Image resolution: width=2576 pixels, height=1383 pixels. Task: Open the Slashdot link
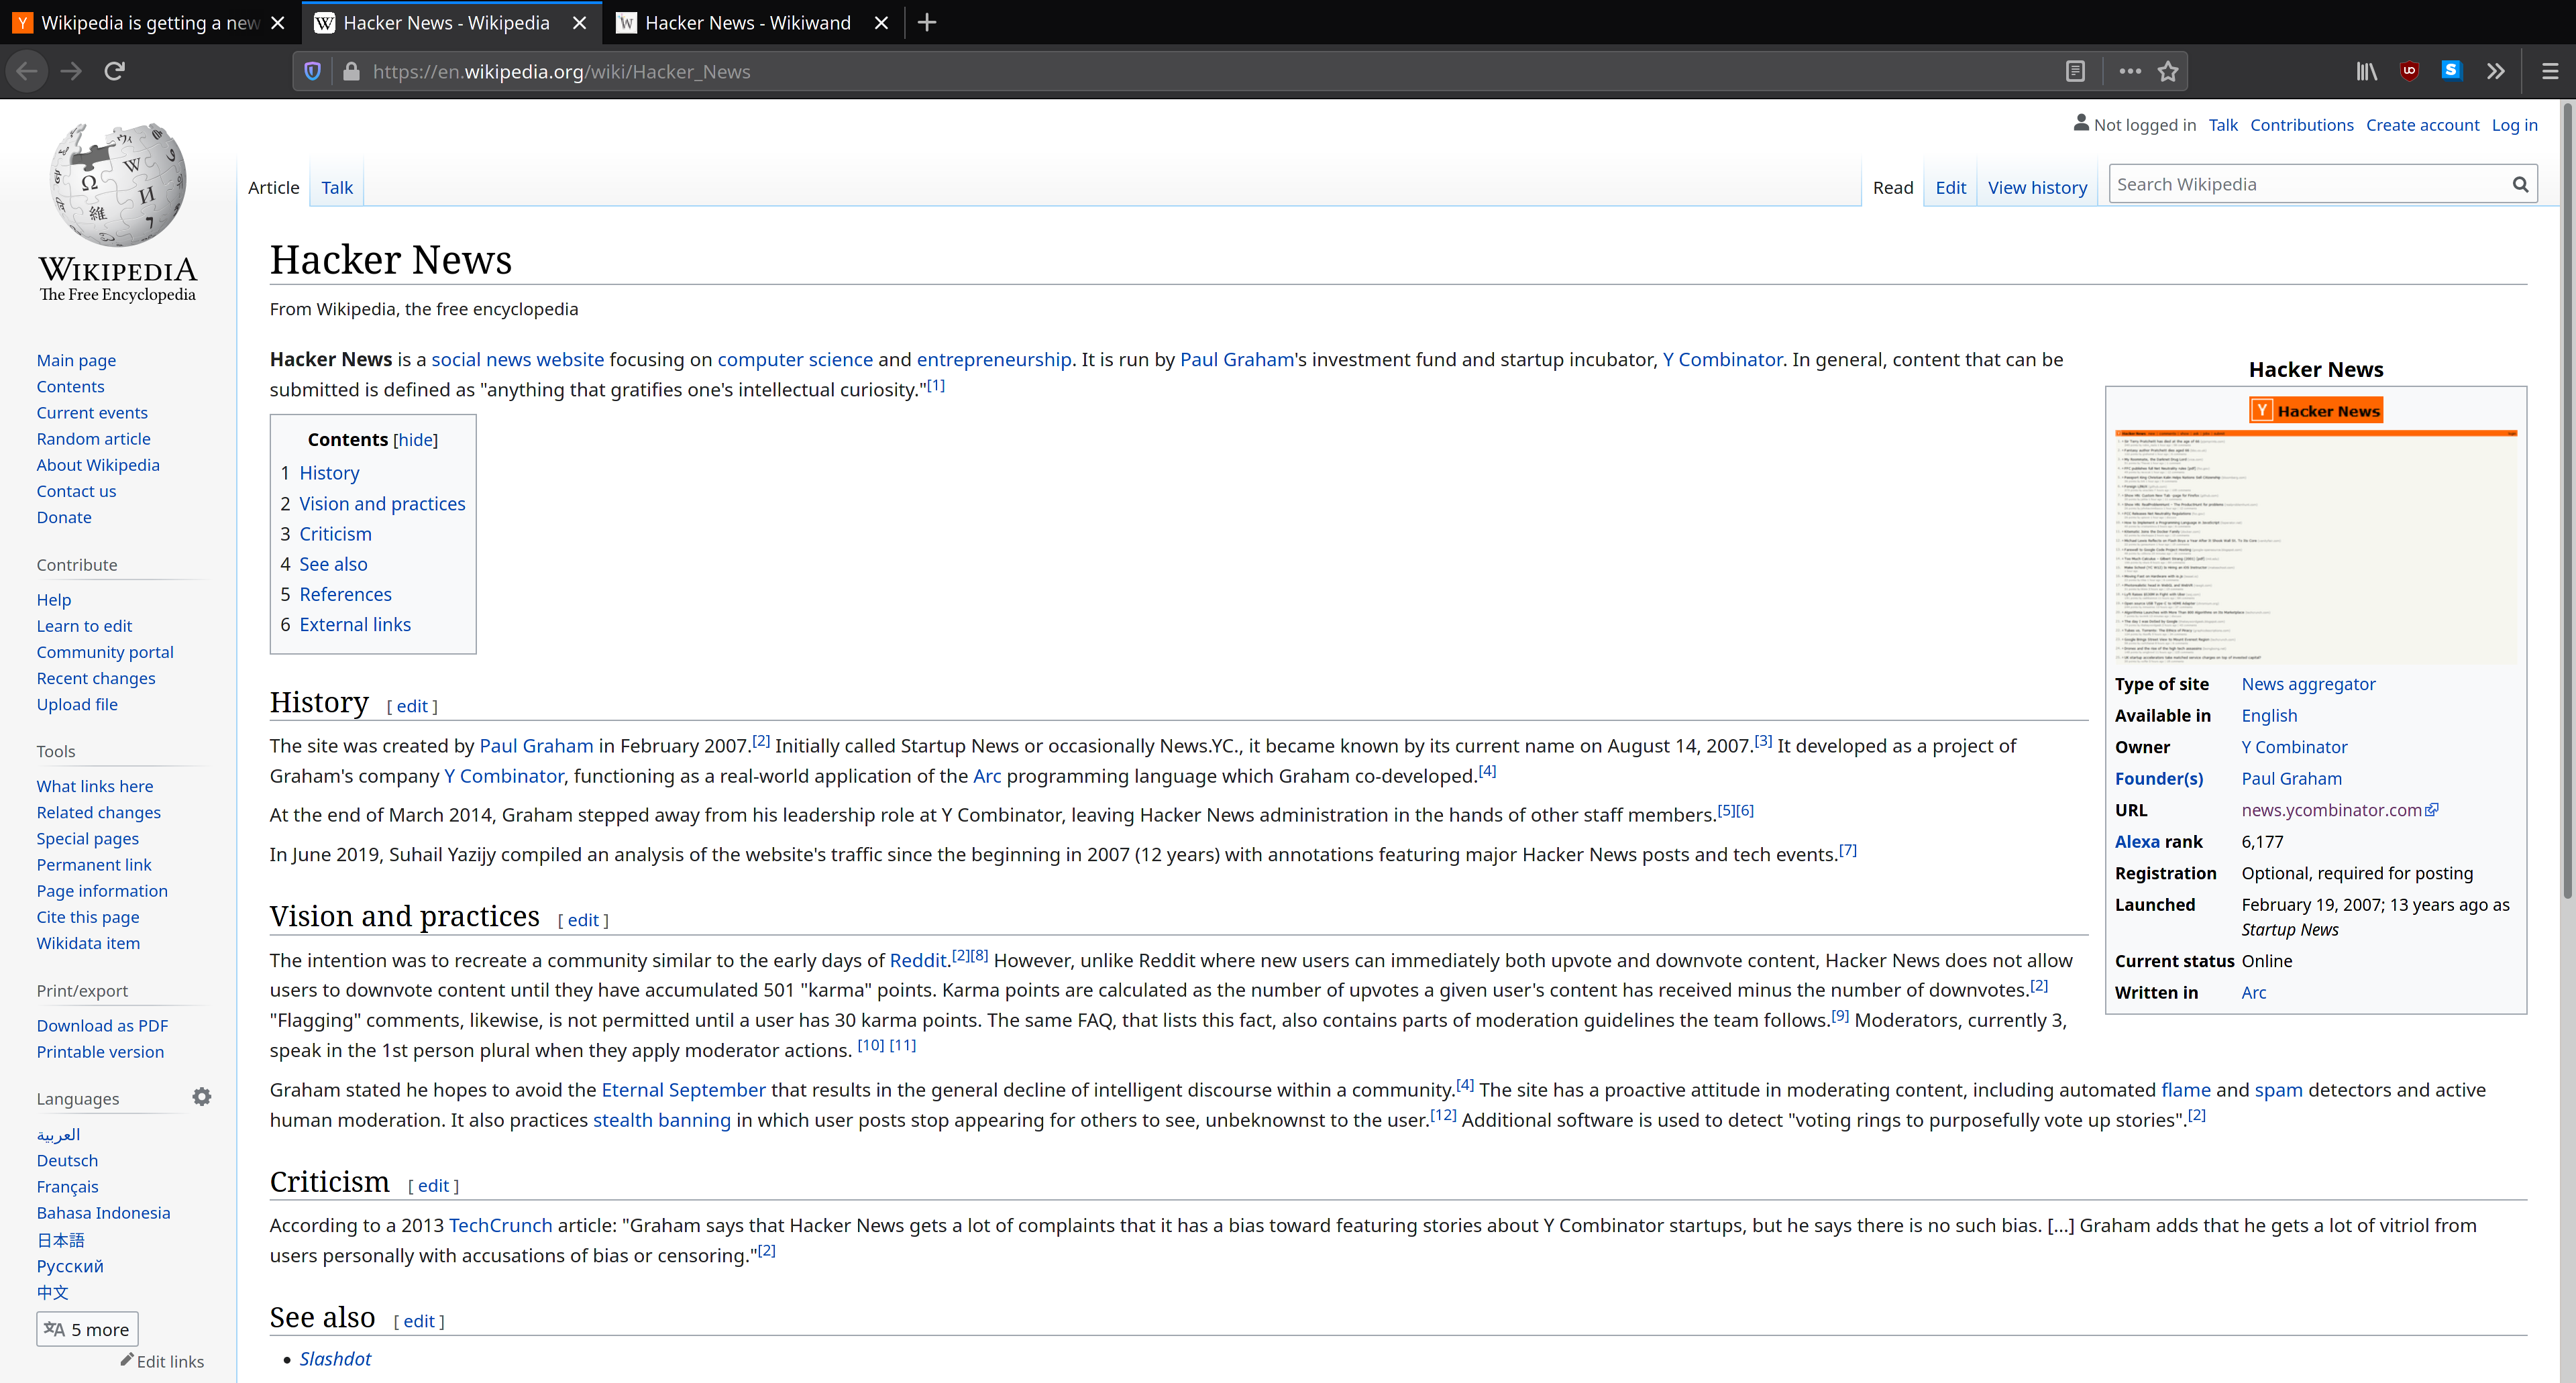tap(335, 1359)
